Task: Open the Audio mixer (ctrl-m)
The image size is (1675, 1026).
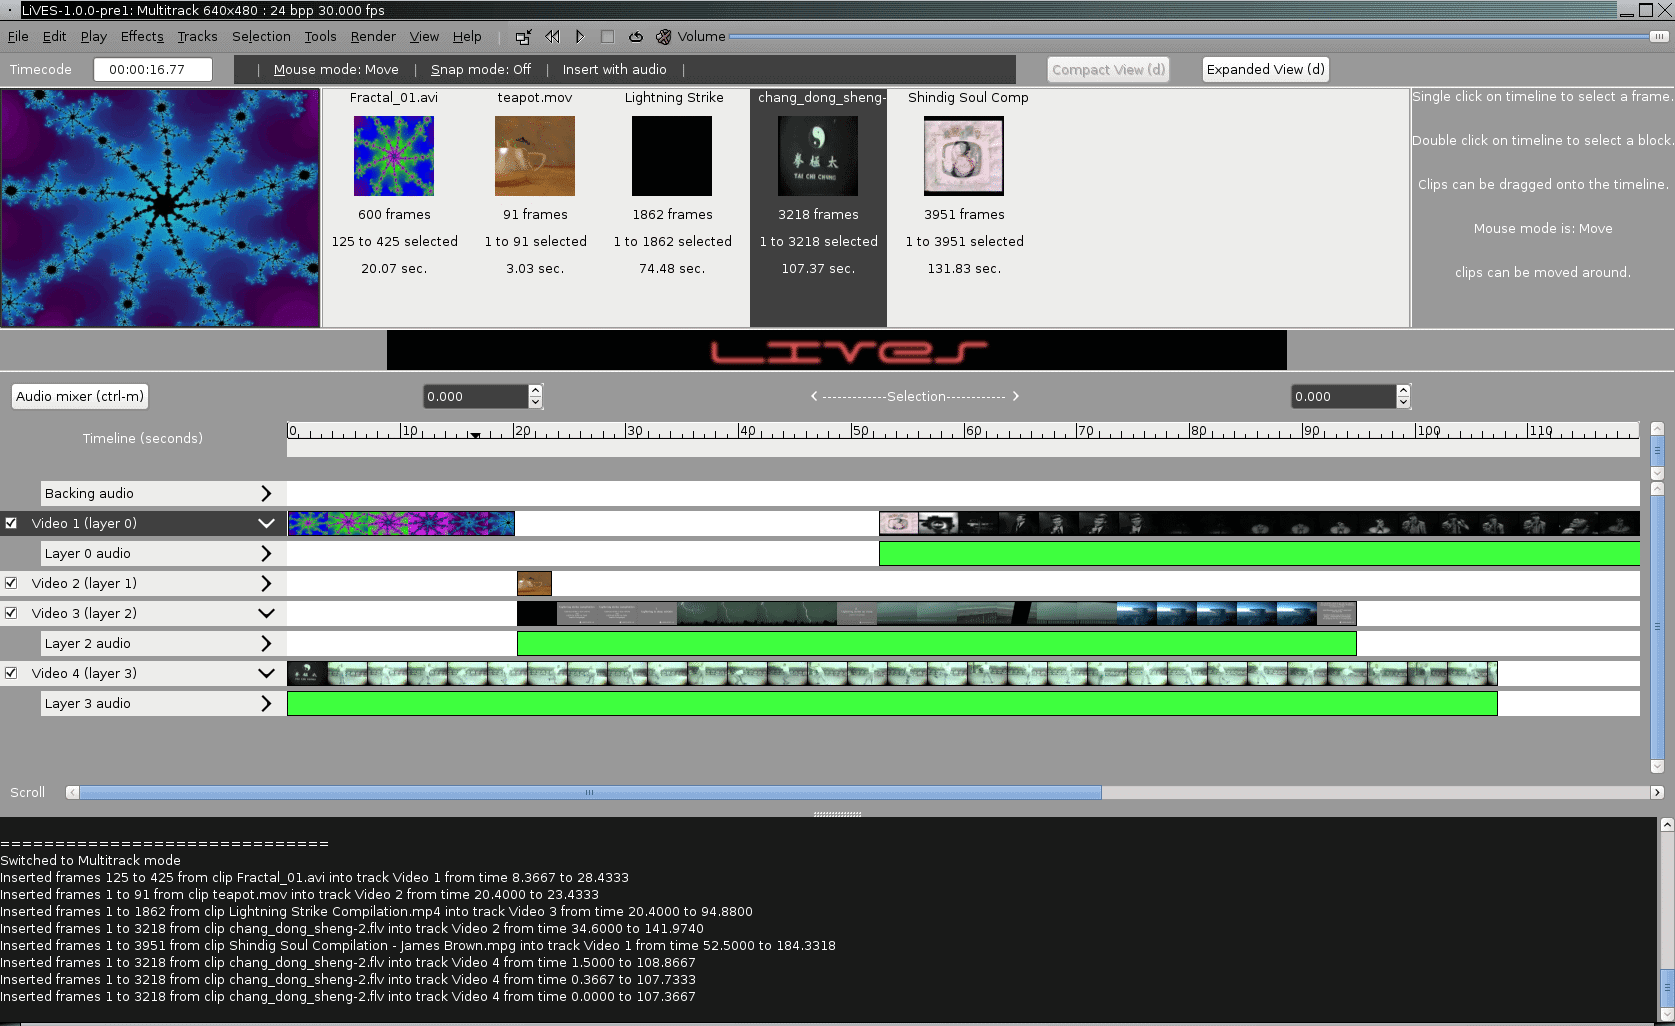Action: (80, 396)
